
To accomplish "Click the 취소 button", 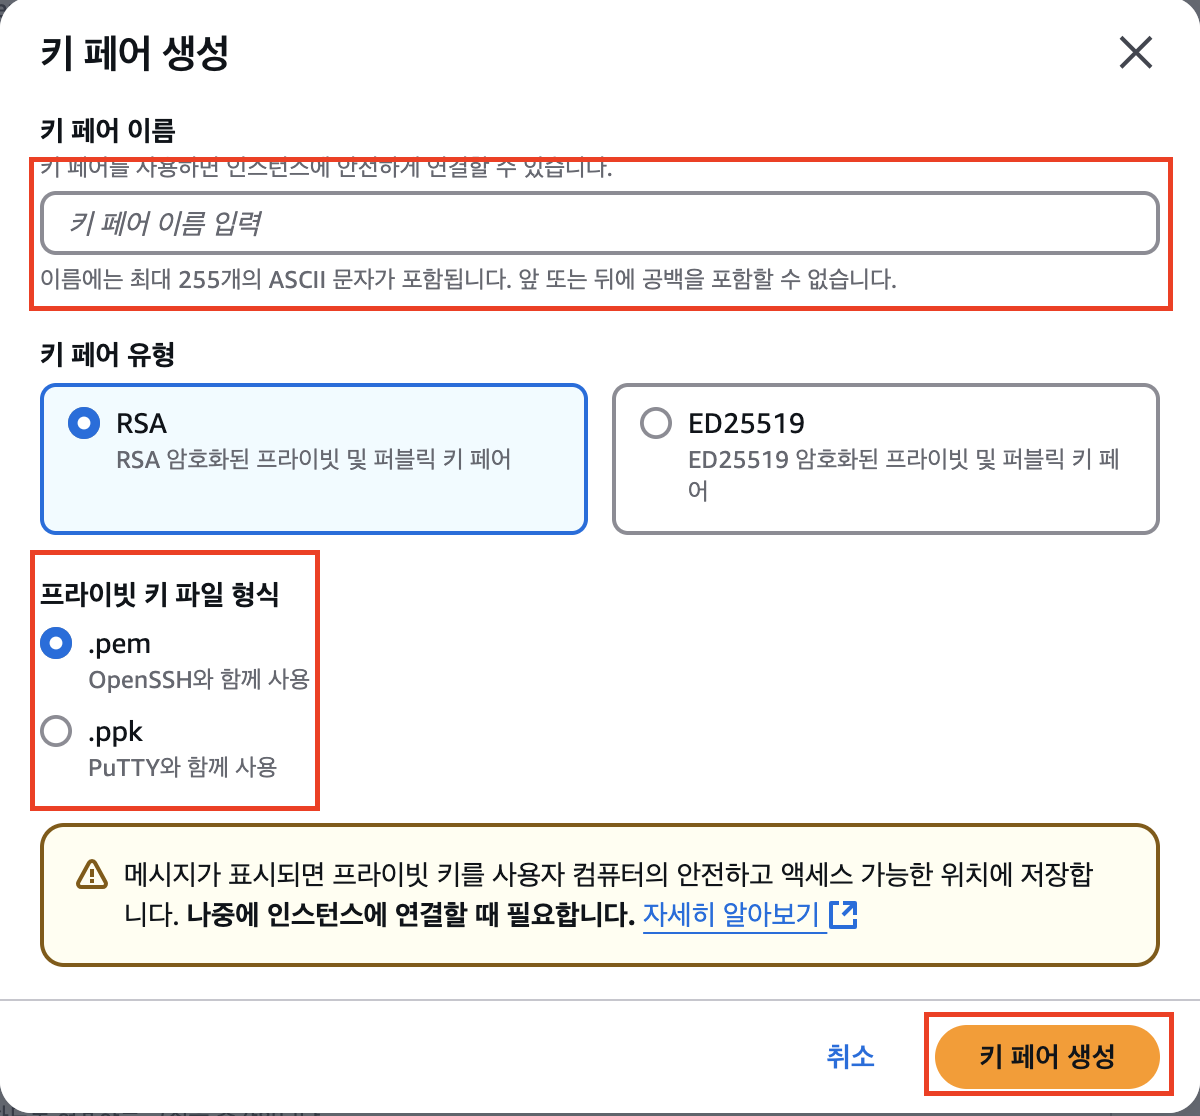I will 850,1056.
